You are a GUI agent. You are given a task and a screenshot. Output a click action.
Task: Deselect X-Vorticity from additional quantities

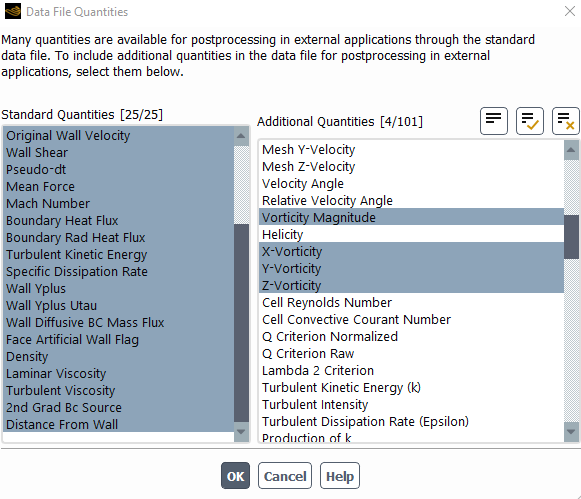411,251
